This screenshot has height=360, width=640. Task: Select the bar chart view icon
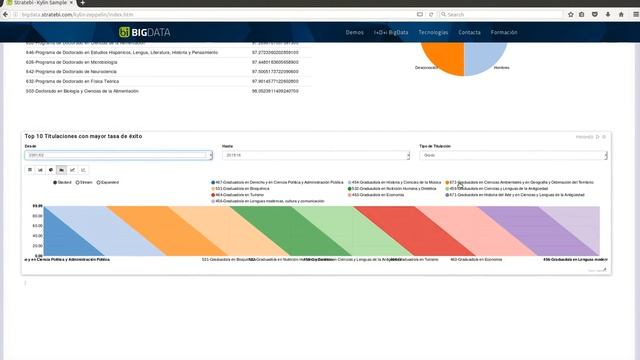click(40, 170)
